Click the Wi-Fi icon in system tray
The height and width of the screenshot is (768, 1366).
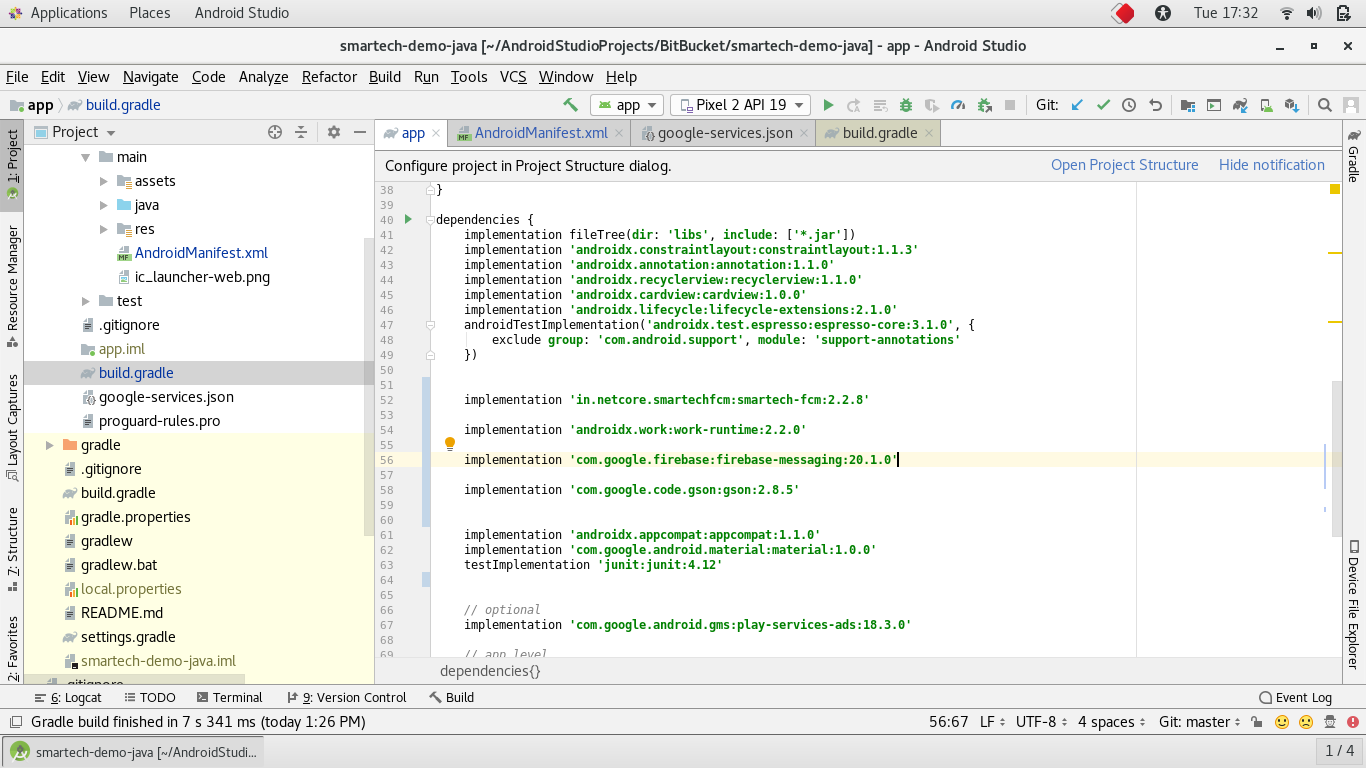[1287, 13]
